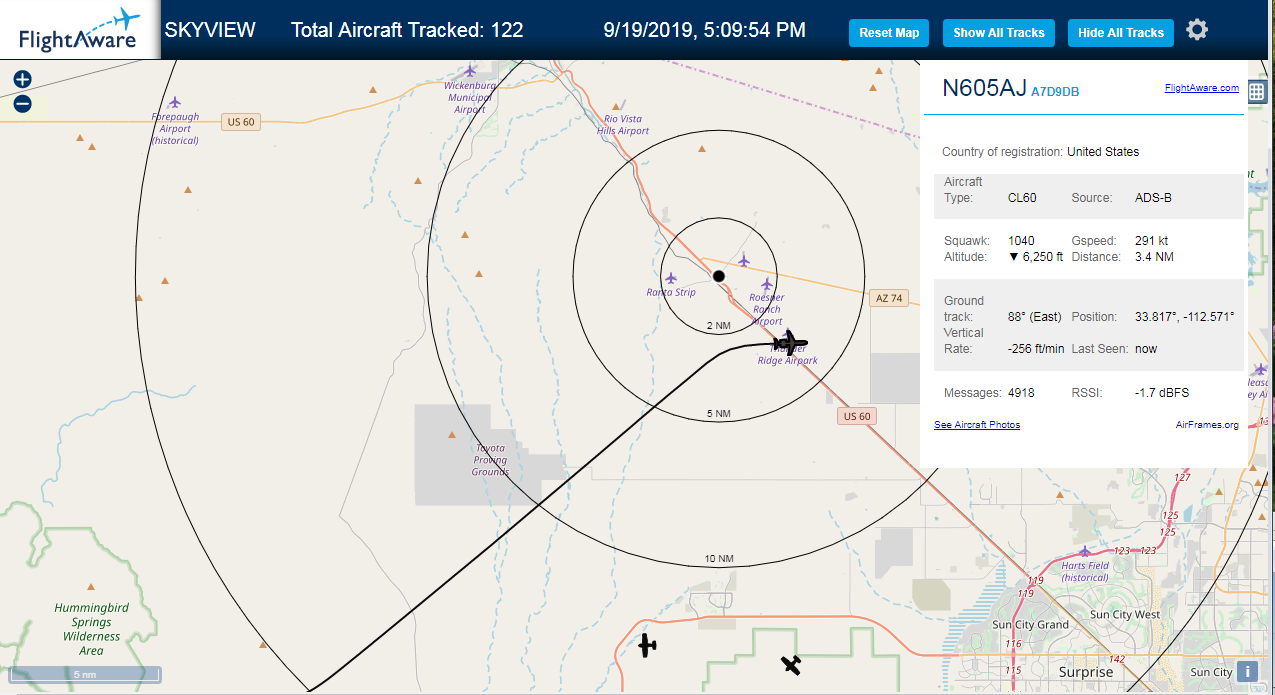The height and width of the screenshot is (695, 1275).
Task: Click Hide All Tracks
Action: [1121, 33]
